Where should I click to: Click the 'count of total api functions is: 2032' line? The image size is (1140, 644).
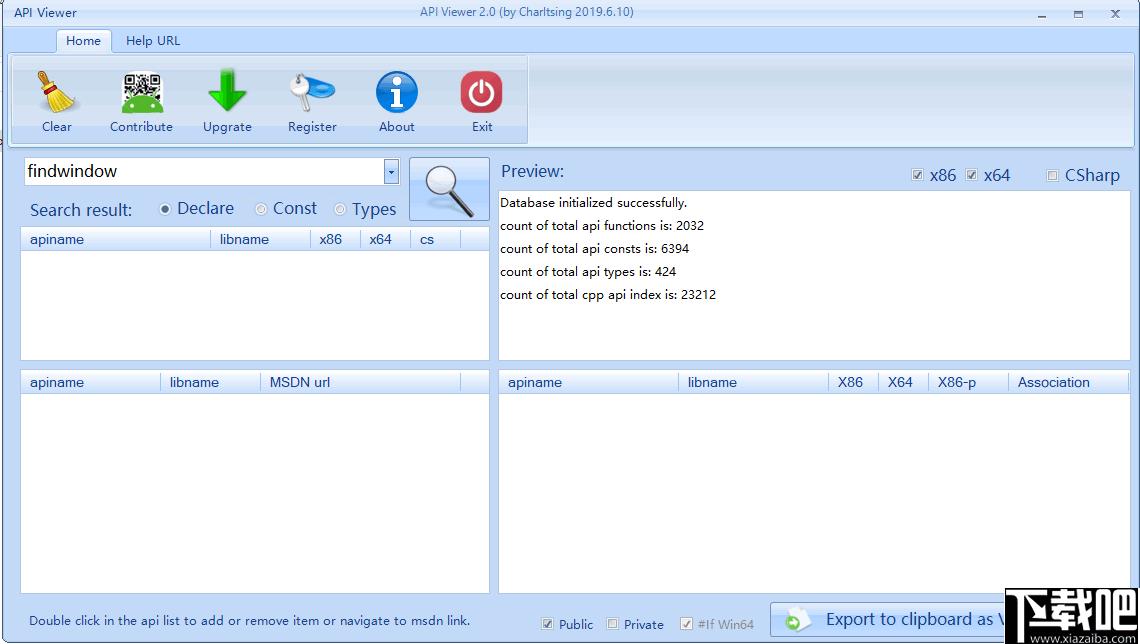click(x=602, y=226)
